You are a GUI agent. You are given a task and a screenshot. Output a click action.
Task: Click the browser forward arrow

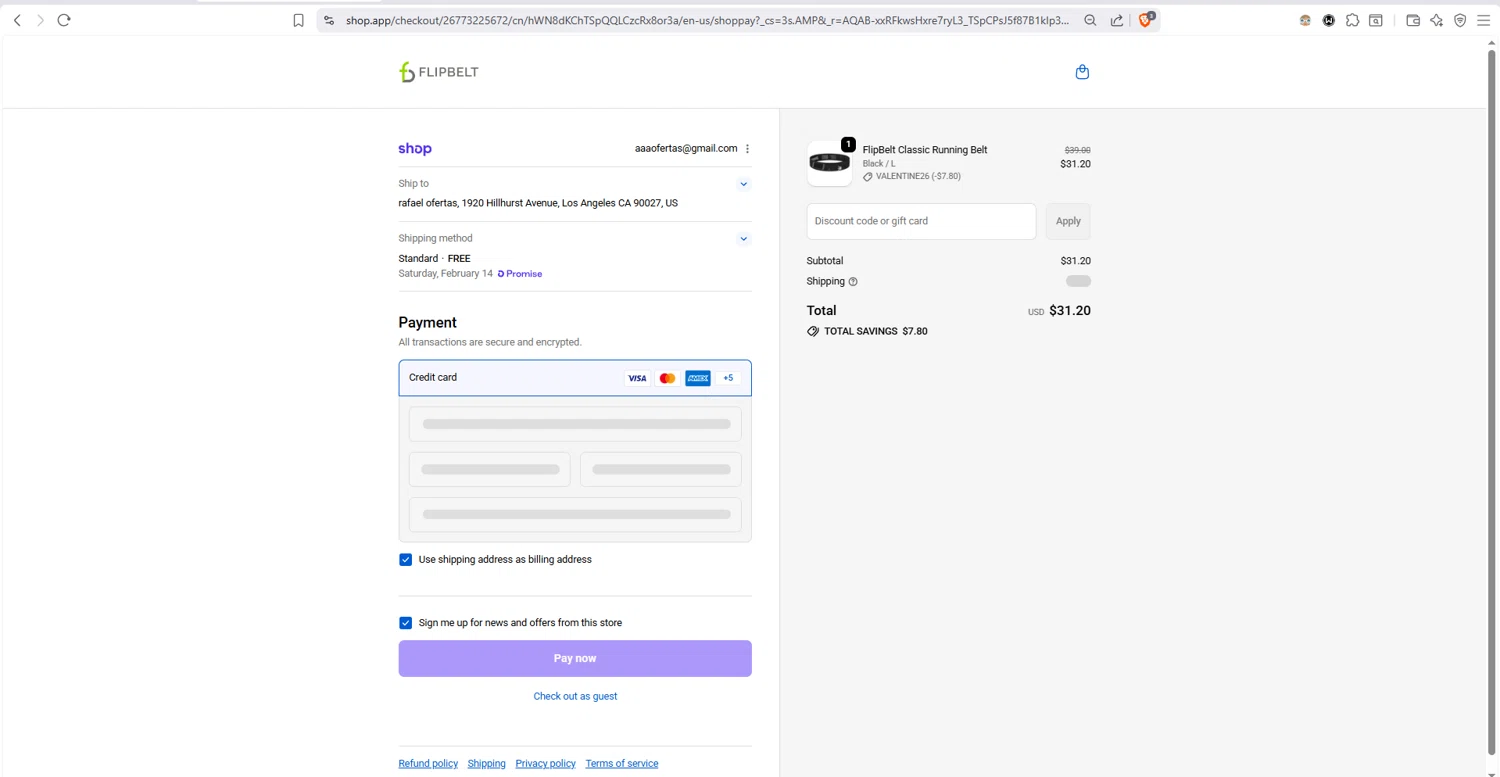(41, 20)
